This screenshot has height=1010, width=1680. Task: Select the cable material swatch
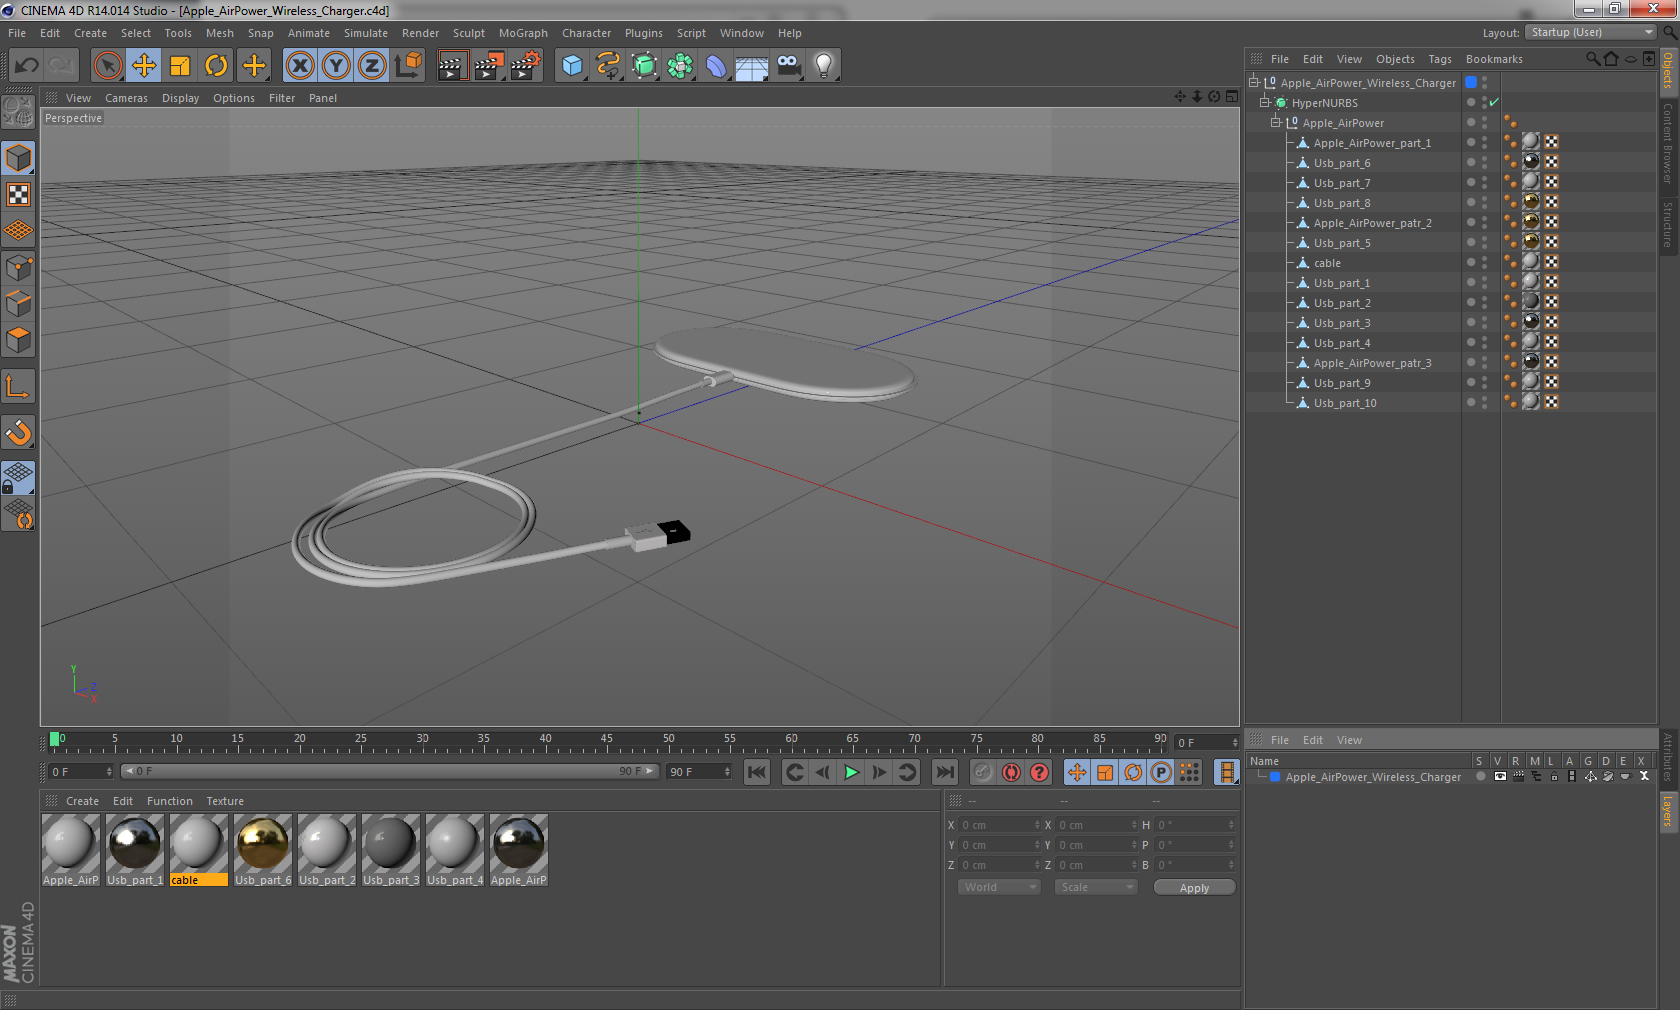pos(199,850)
